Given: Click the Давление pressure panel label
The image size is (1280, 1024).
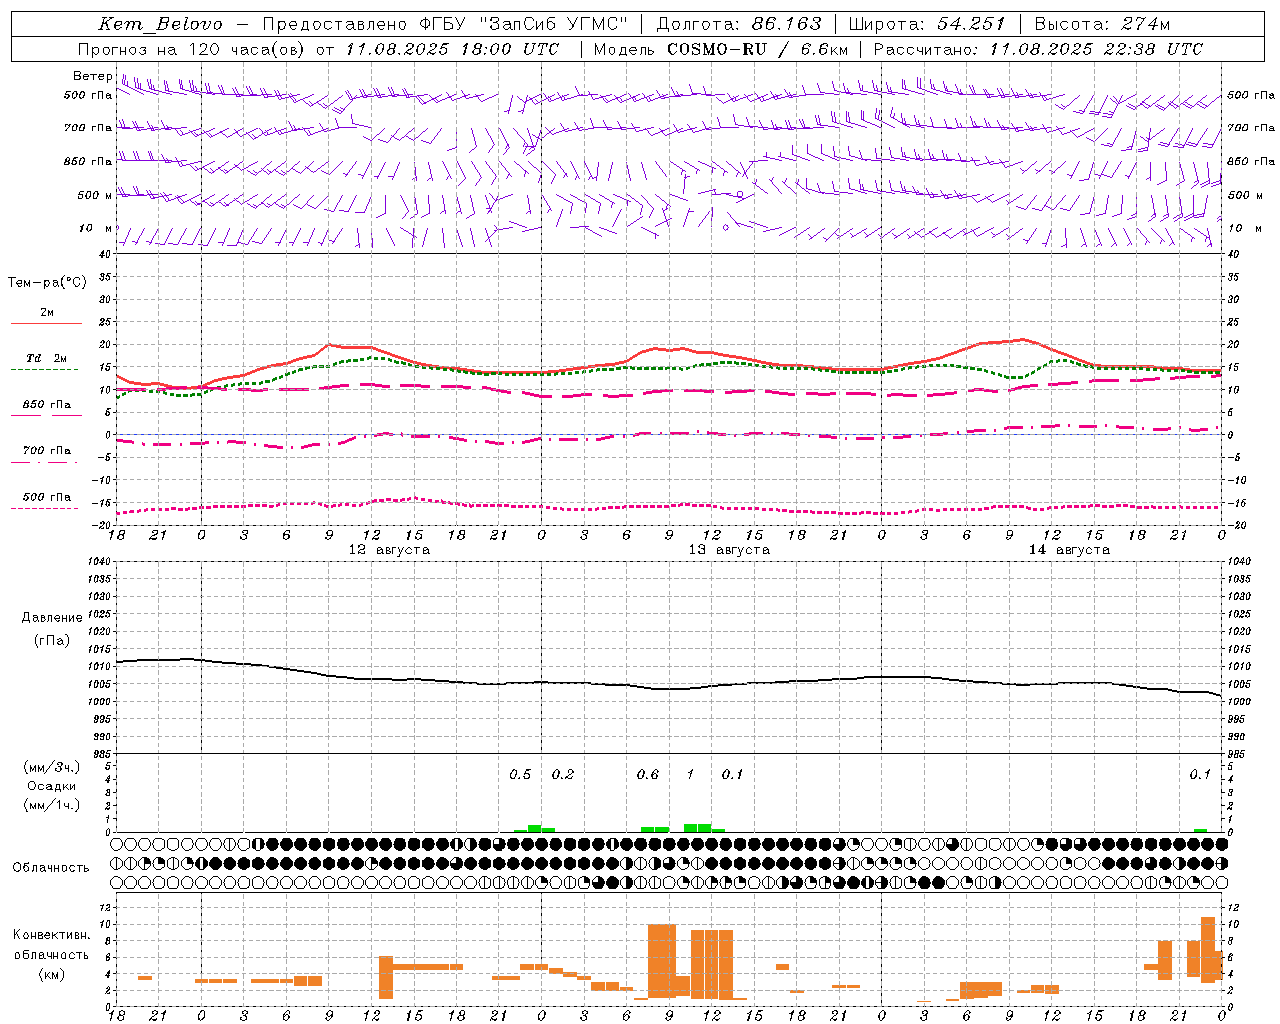Looking at the screenshot, I should [x=52, y=618].
